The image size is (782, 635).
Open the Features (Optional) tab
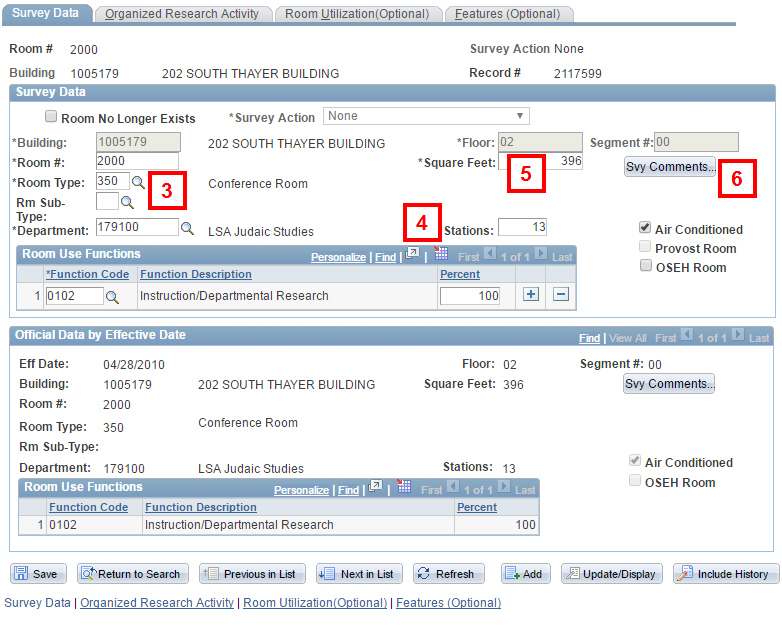coord(507,14)
